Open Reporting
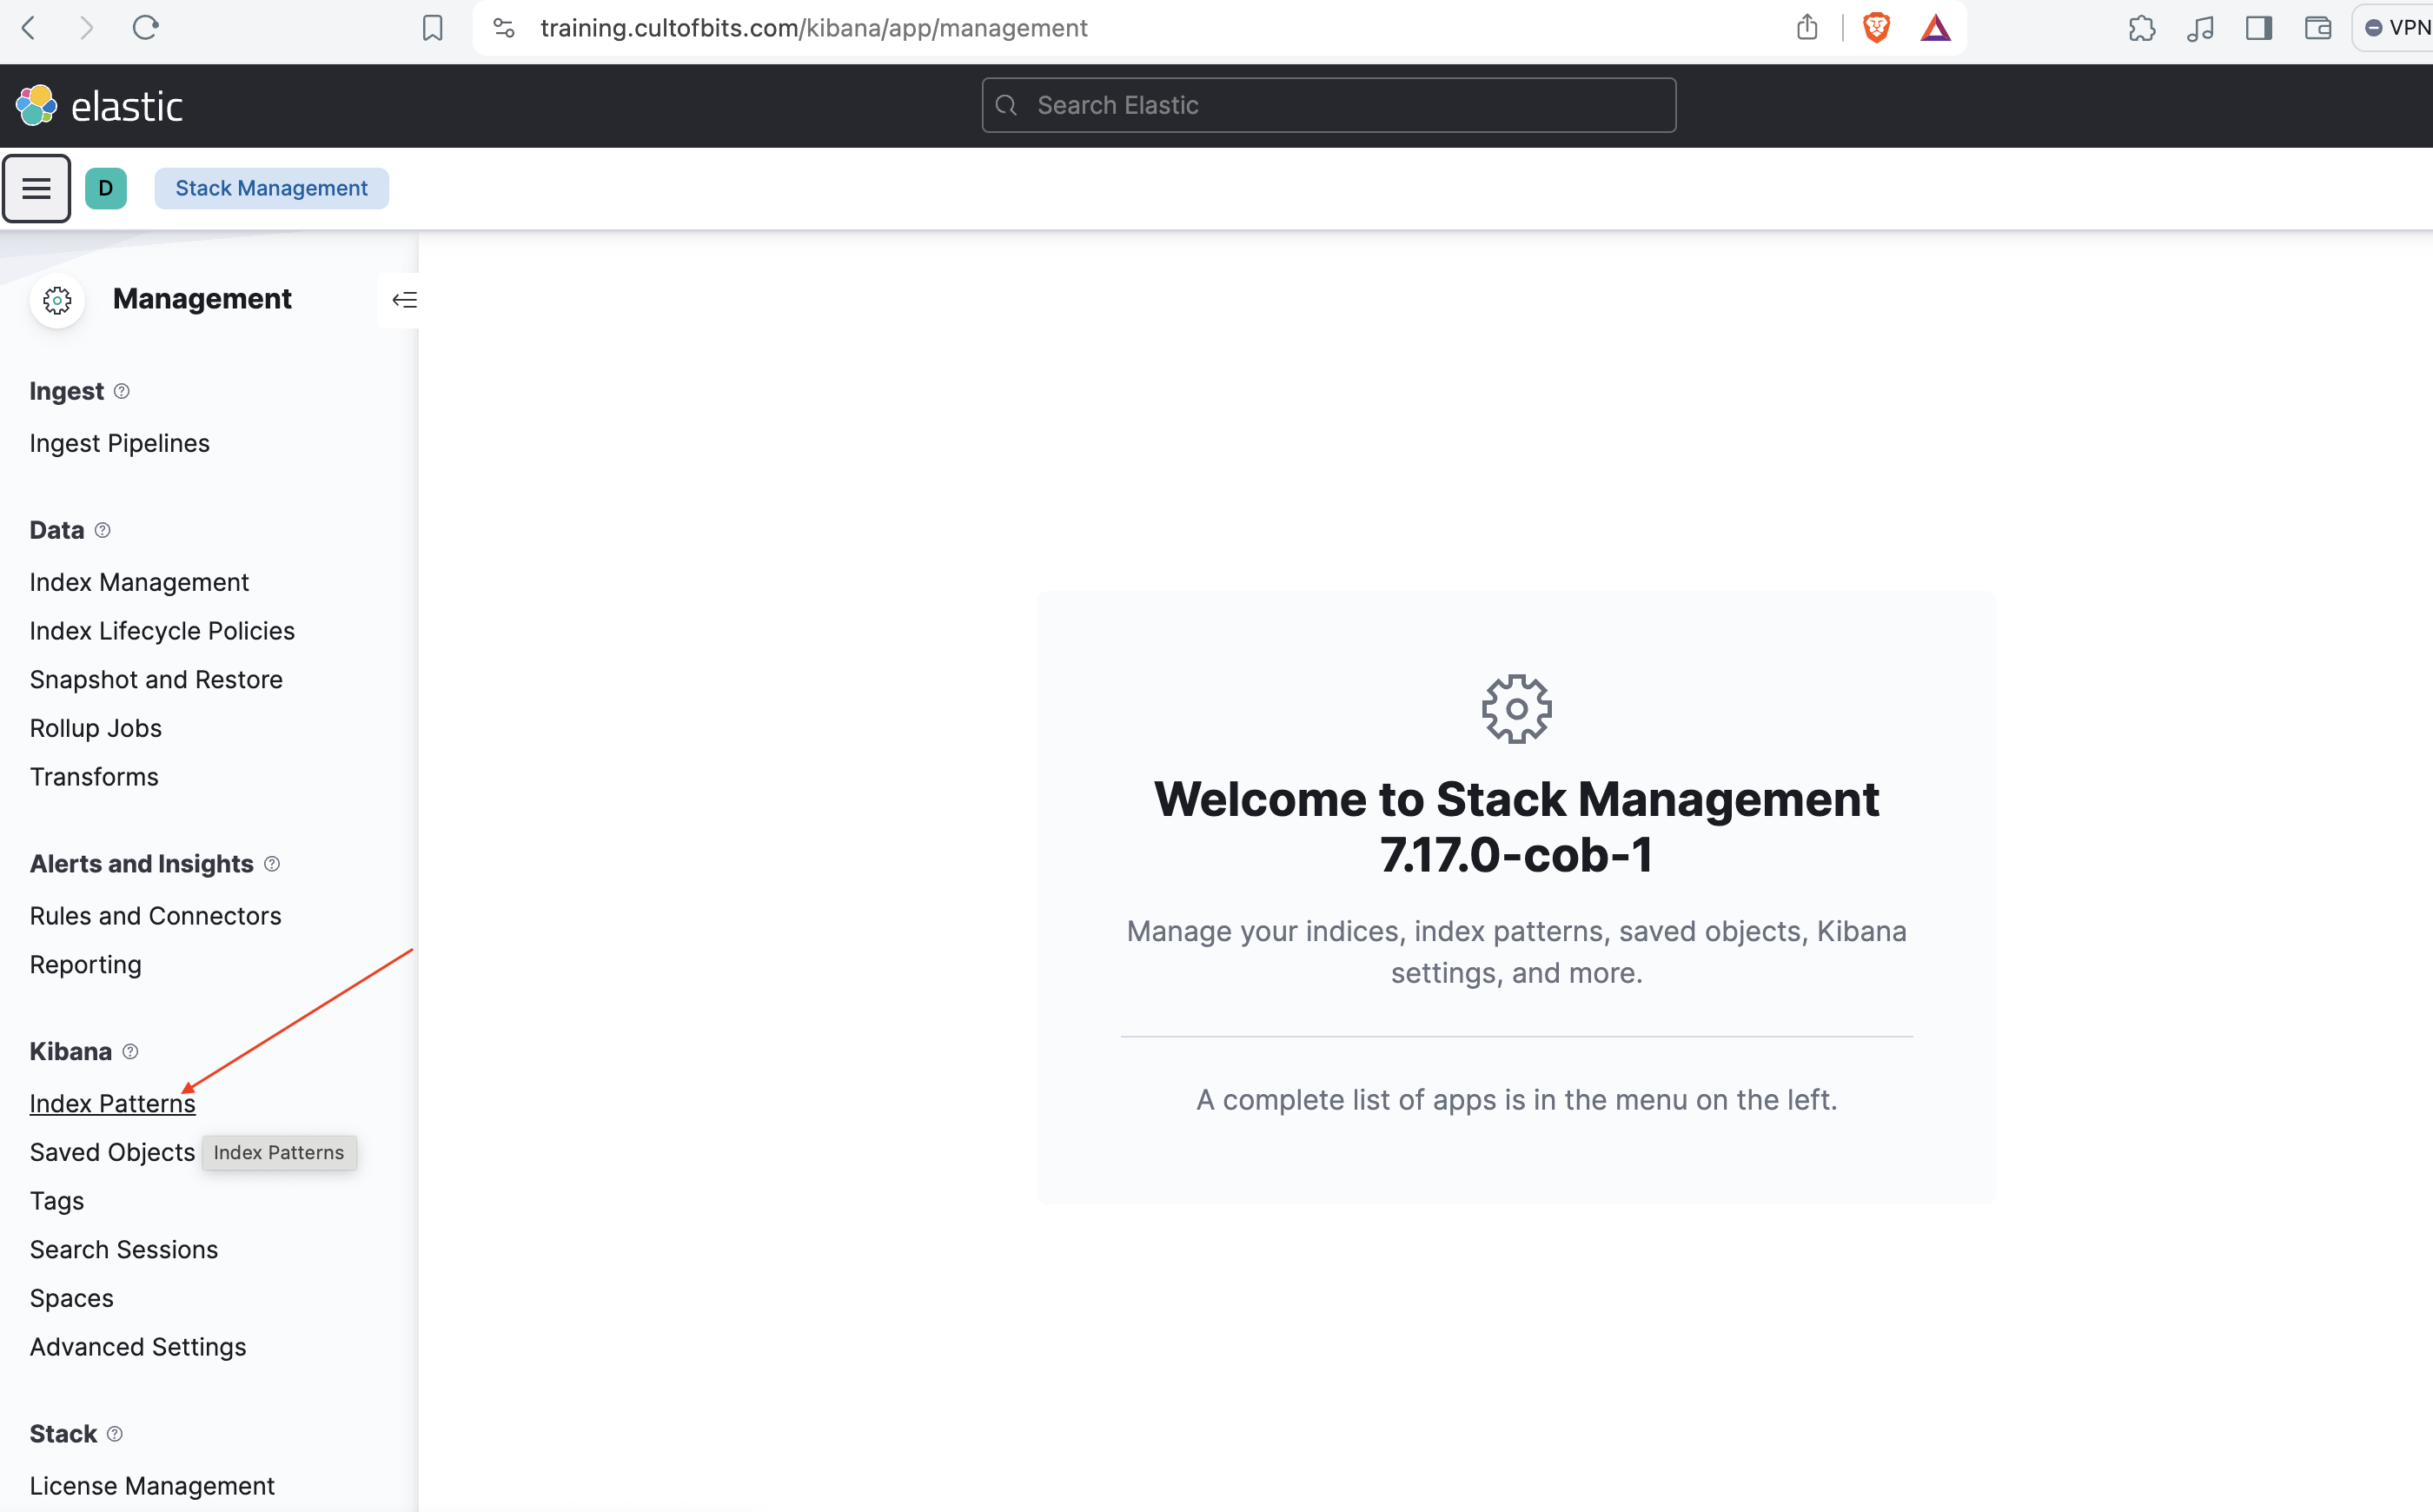 [86, 965]
